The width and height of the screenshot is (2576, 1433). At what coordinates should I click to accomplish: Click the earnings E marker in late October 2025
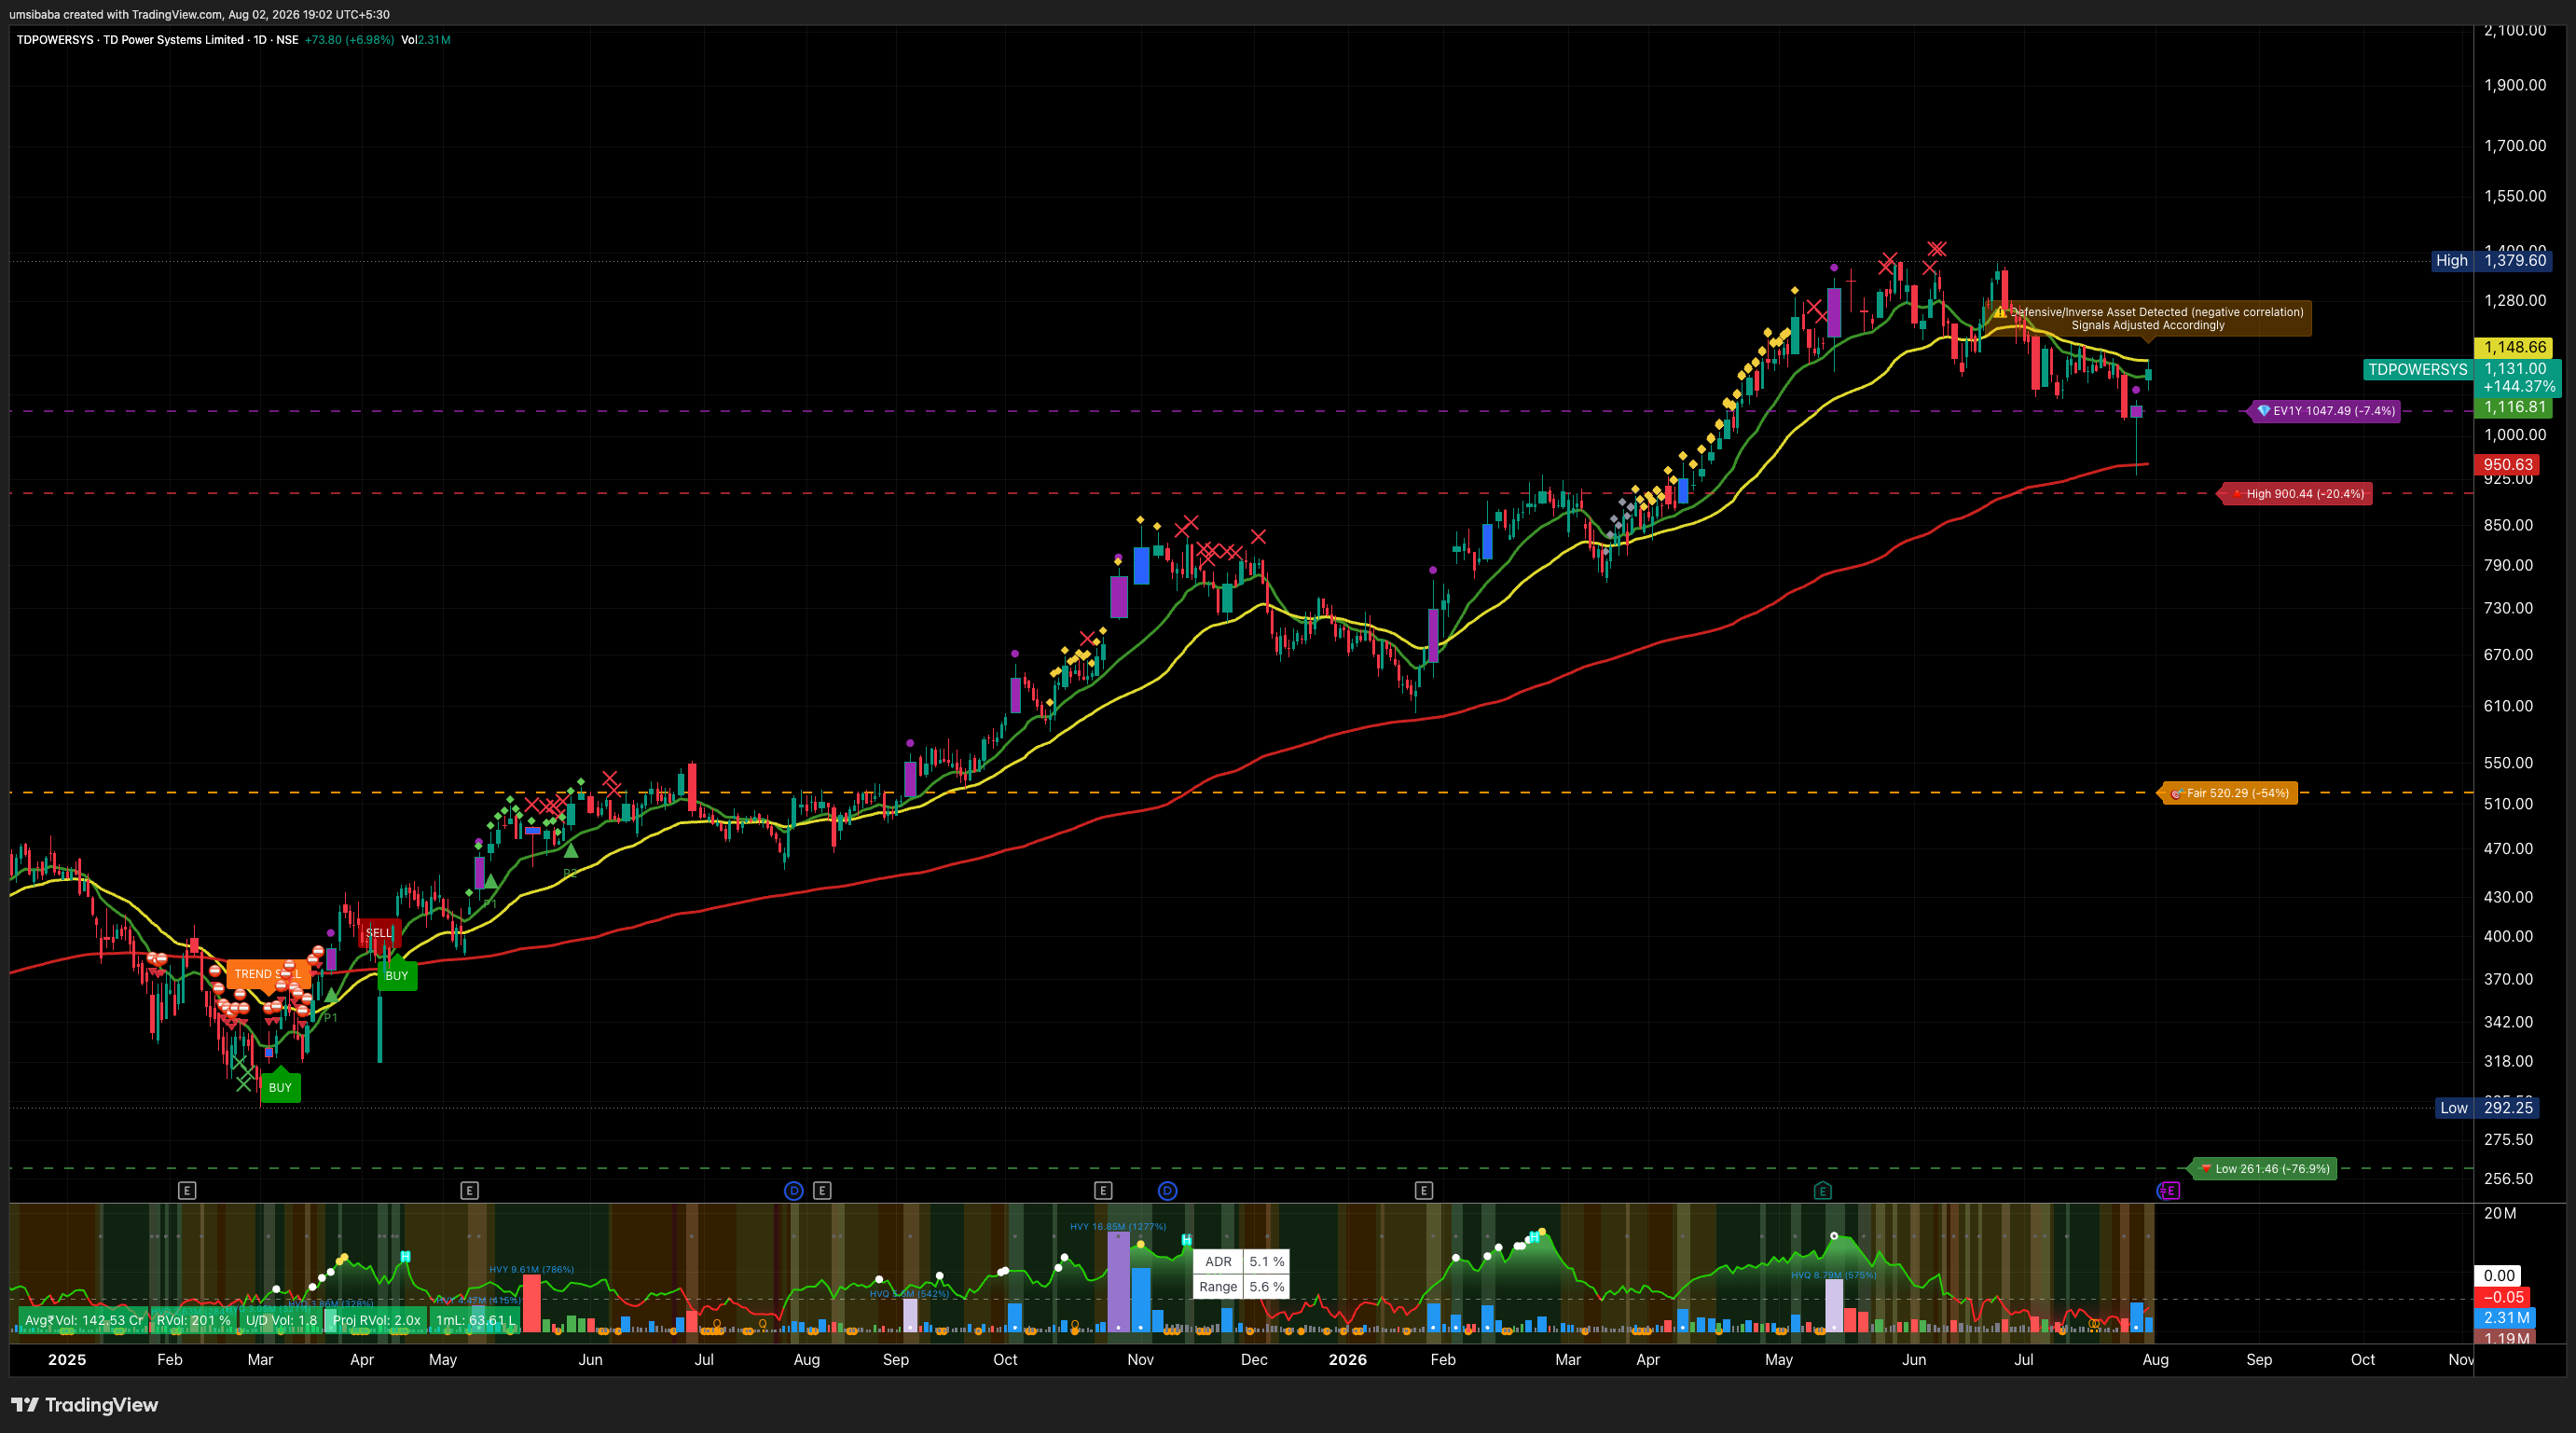tap(1103, 1190)
